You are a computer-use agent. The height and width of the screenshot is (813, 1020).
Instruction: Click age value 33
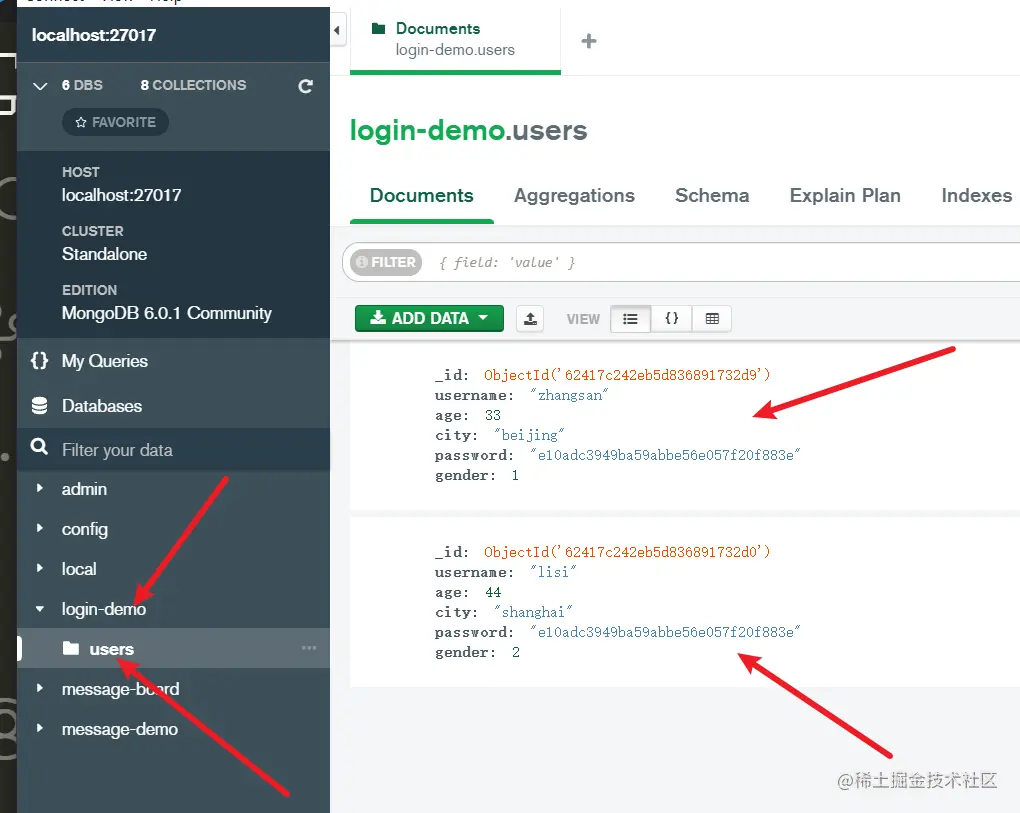point(493,416)
